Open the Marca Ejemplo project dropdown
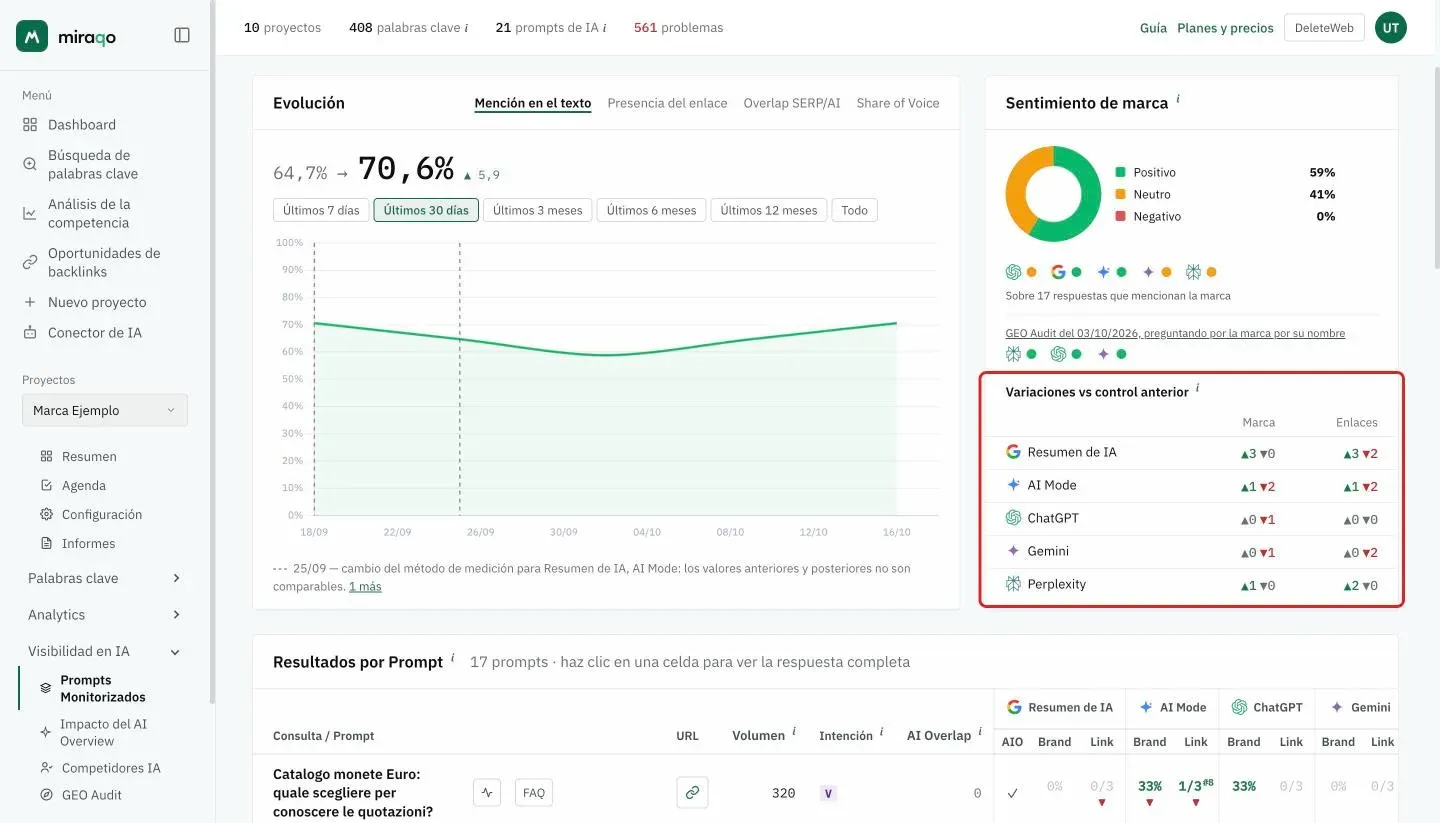 click(105, 410)
